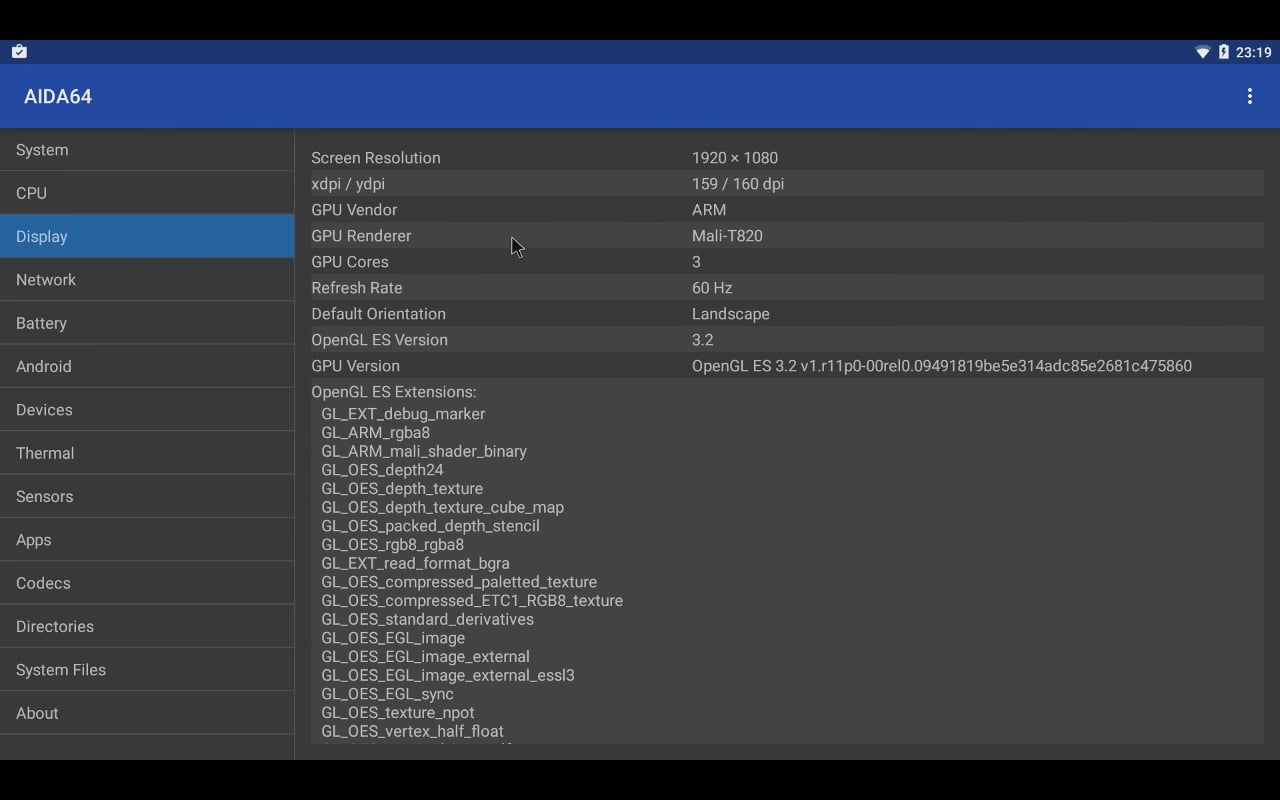Click the Refresh Rate value 60 Hz
This screenshot has height=800, width=1280.
tap(712, 288)
